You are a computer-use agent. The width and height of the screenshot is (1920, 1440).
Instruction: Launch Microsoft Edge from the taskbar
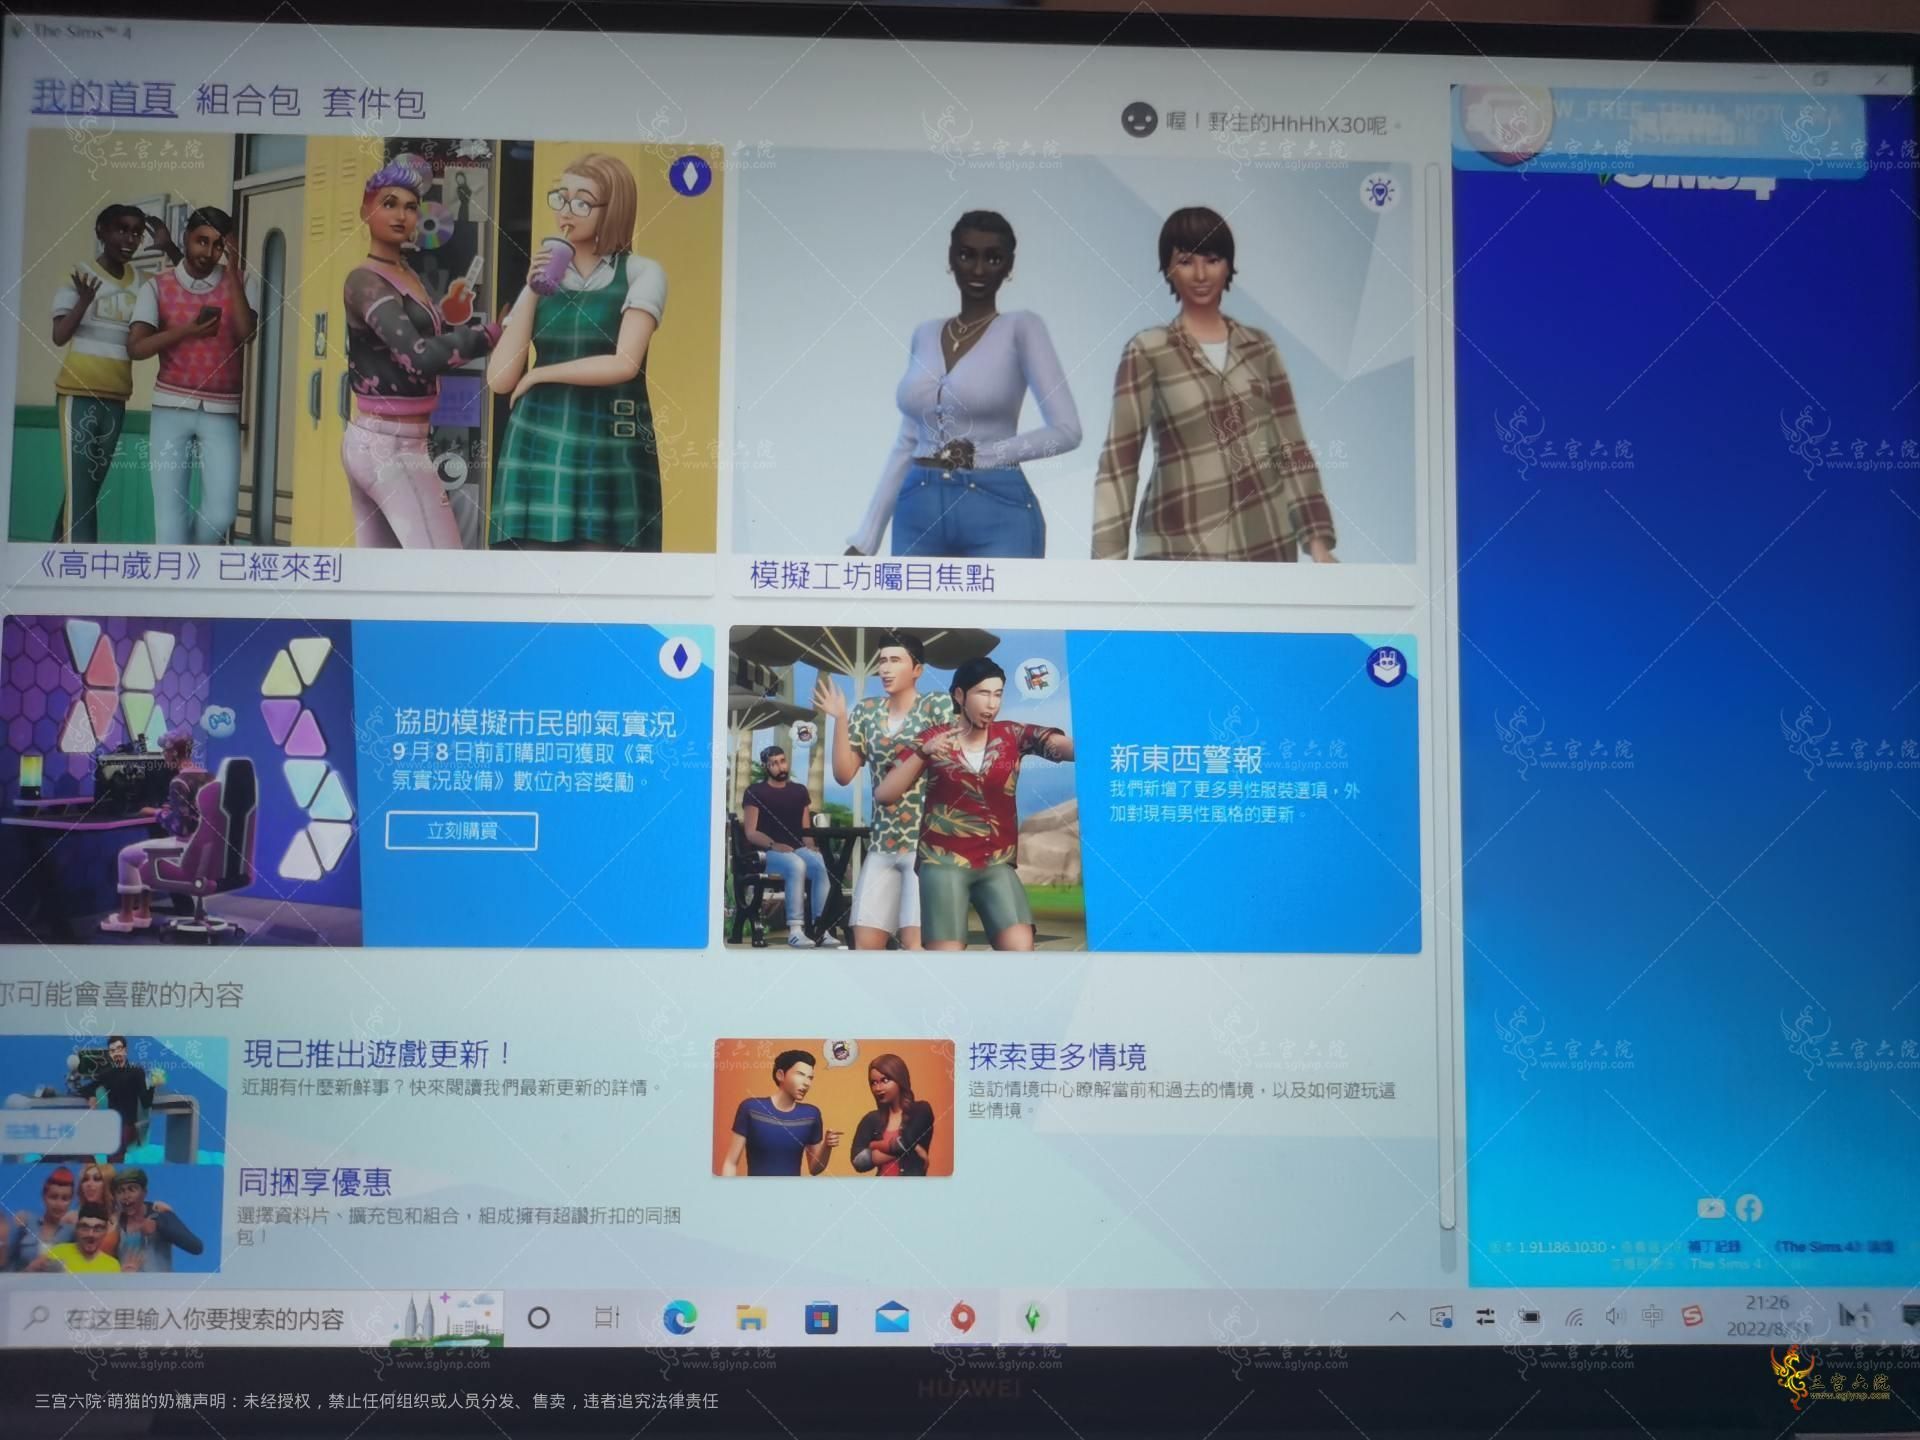click(x=680, y=1317)
